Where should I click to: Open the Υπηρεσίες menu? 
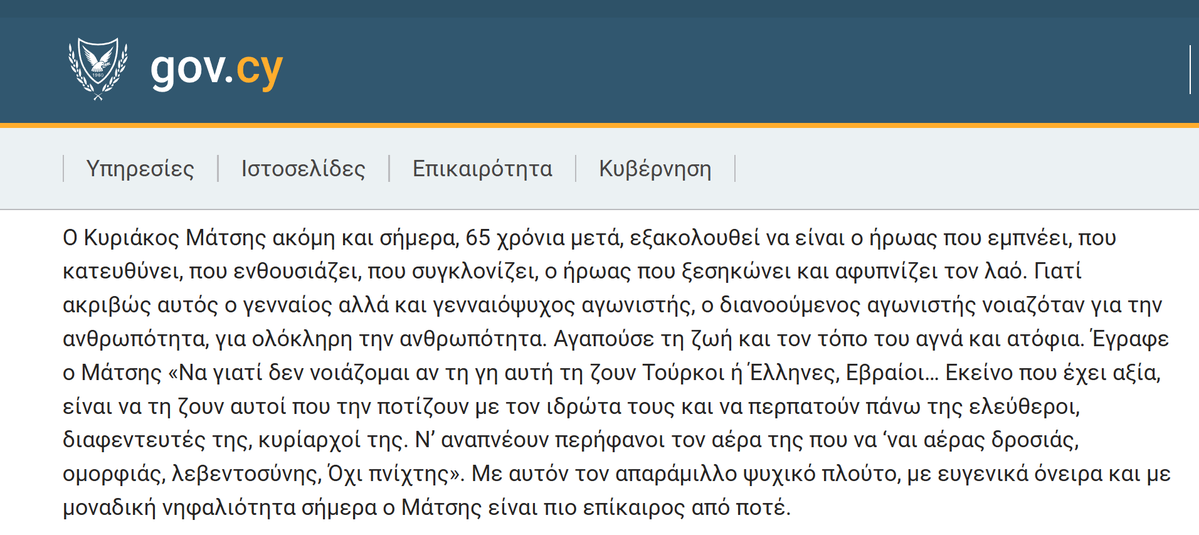coord(140,169)
